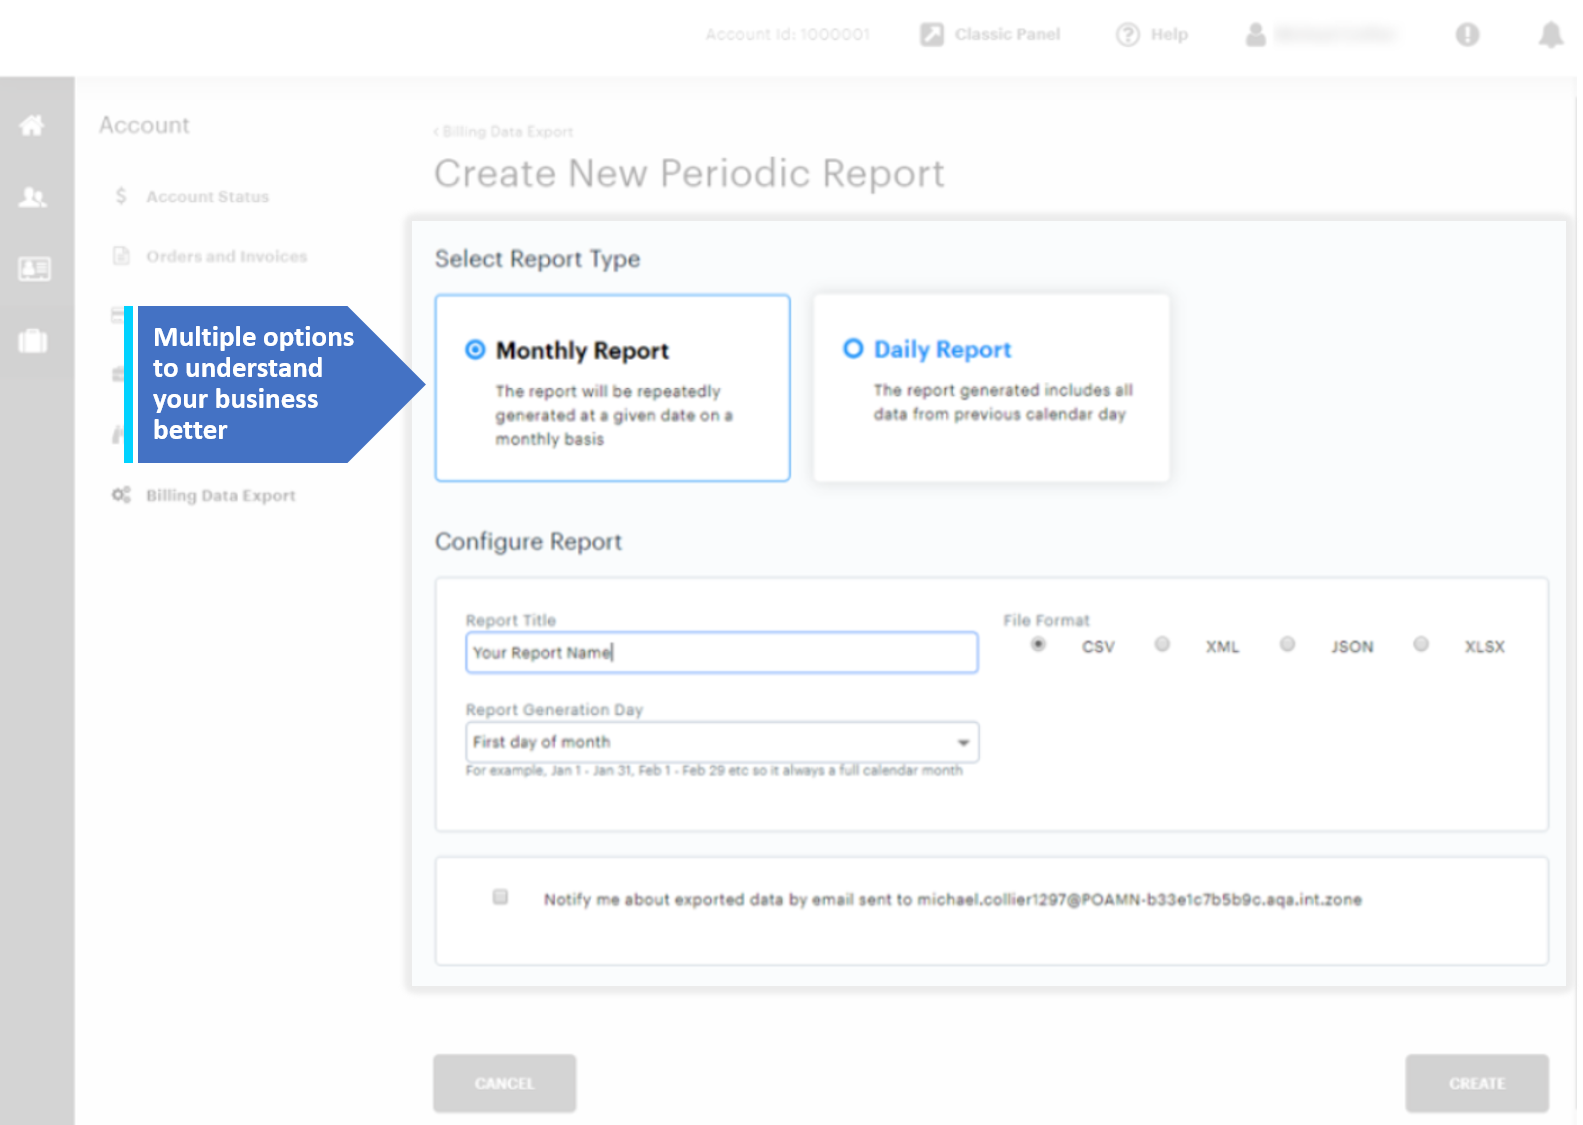Viewport: 1583px width, 1125px height.
Task: Click the Help link
Action: pos(1169,35)
